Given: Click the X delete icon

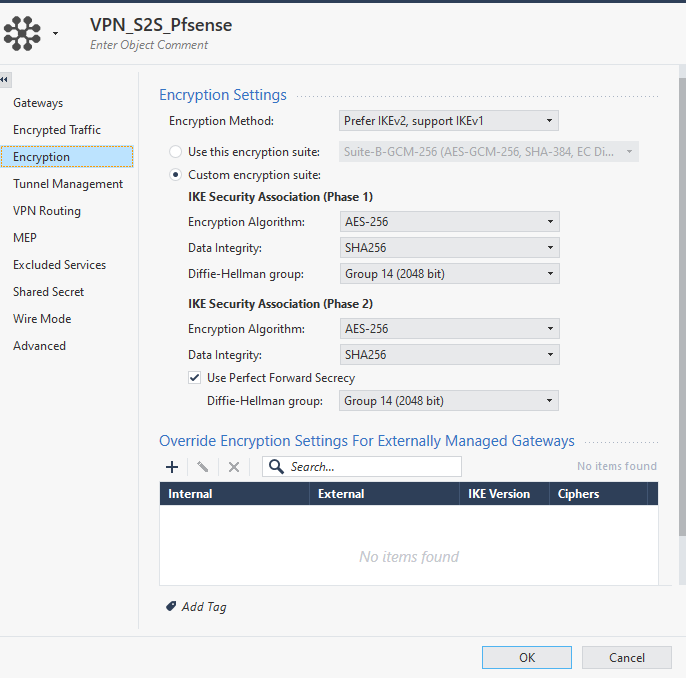Looking at the screenshot, I should point(234,467).
